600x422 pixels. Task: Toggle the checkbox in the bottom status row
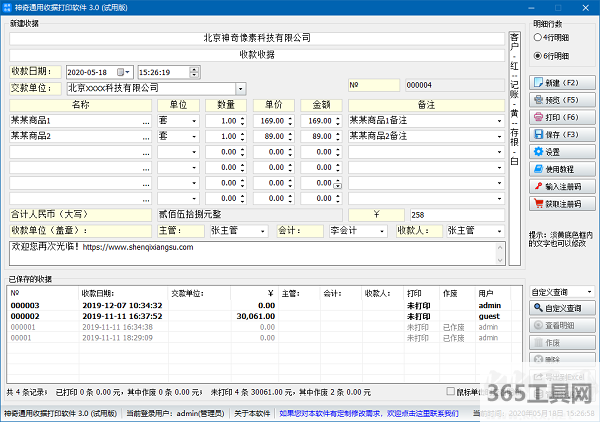pos(450,391)
